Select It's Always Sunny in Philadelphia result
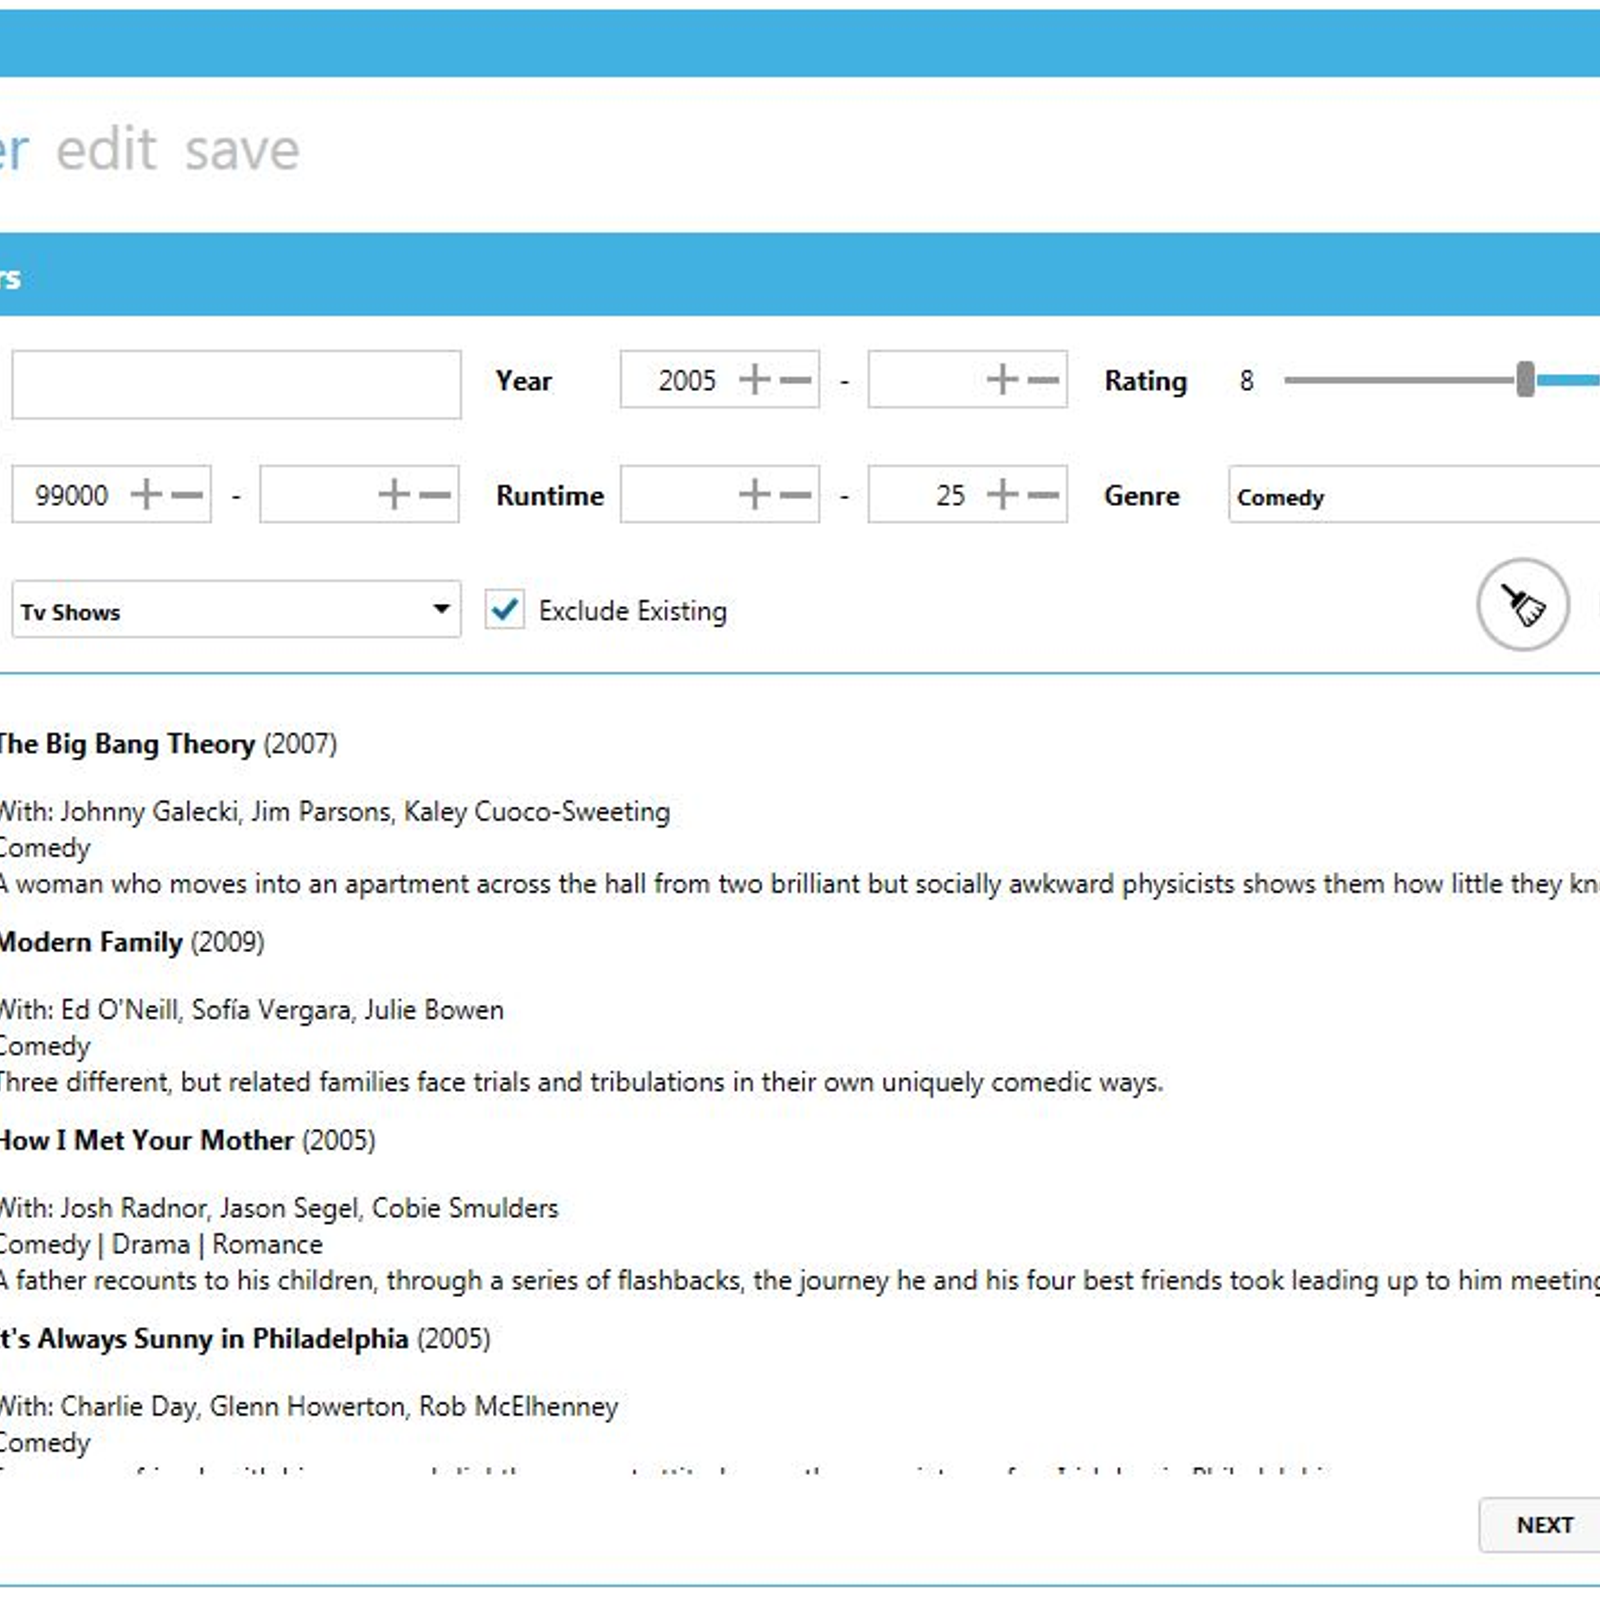This screenshot has width=1600, height=1600. coord(245,1338)
